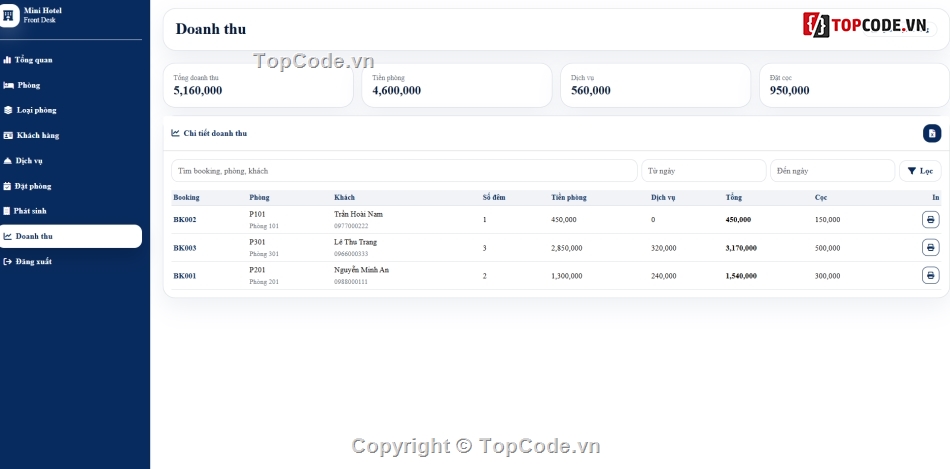Click the export file icon button
The image size is (950, 469).
pyautogui.click(x=932, y=133)
